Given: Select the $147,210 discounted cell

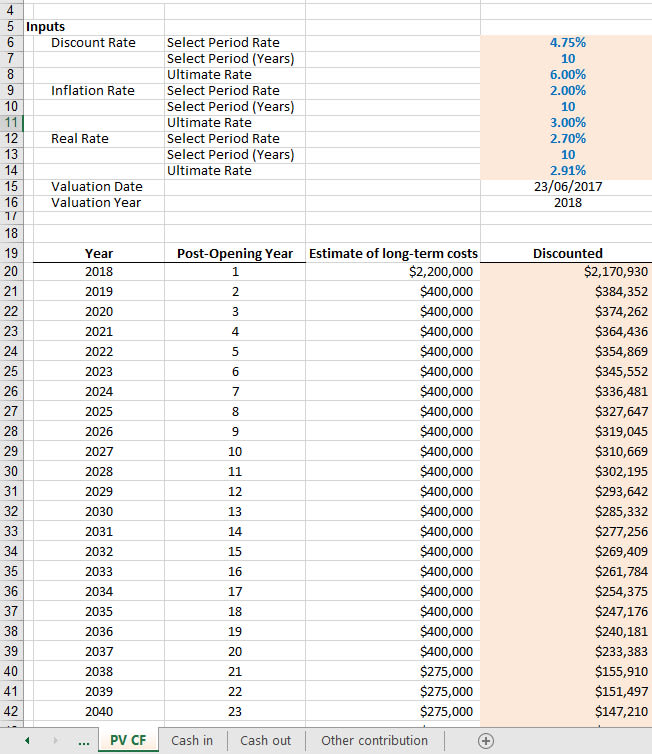Looking at the screenshot, I should [x=566, y=712].
